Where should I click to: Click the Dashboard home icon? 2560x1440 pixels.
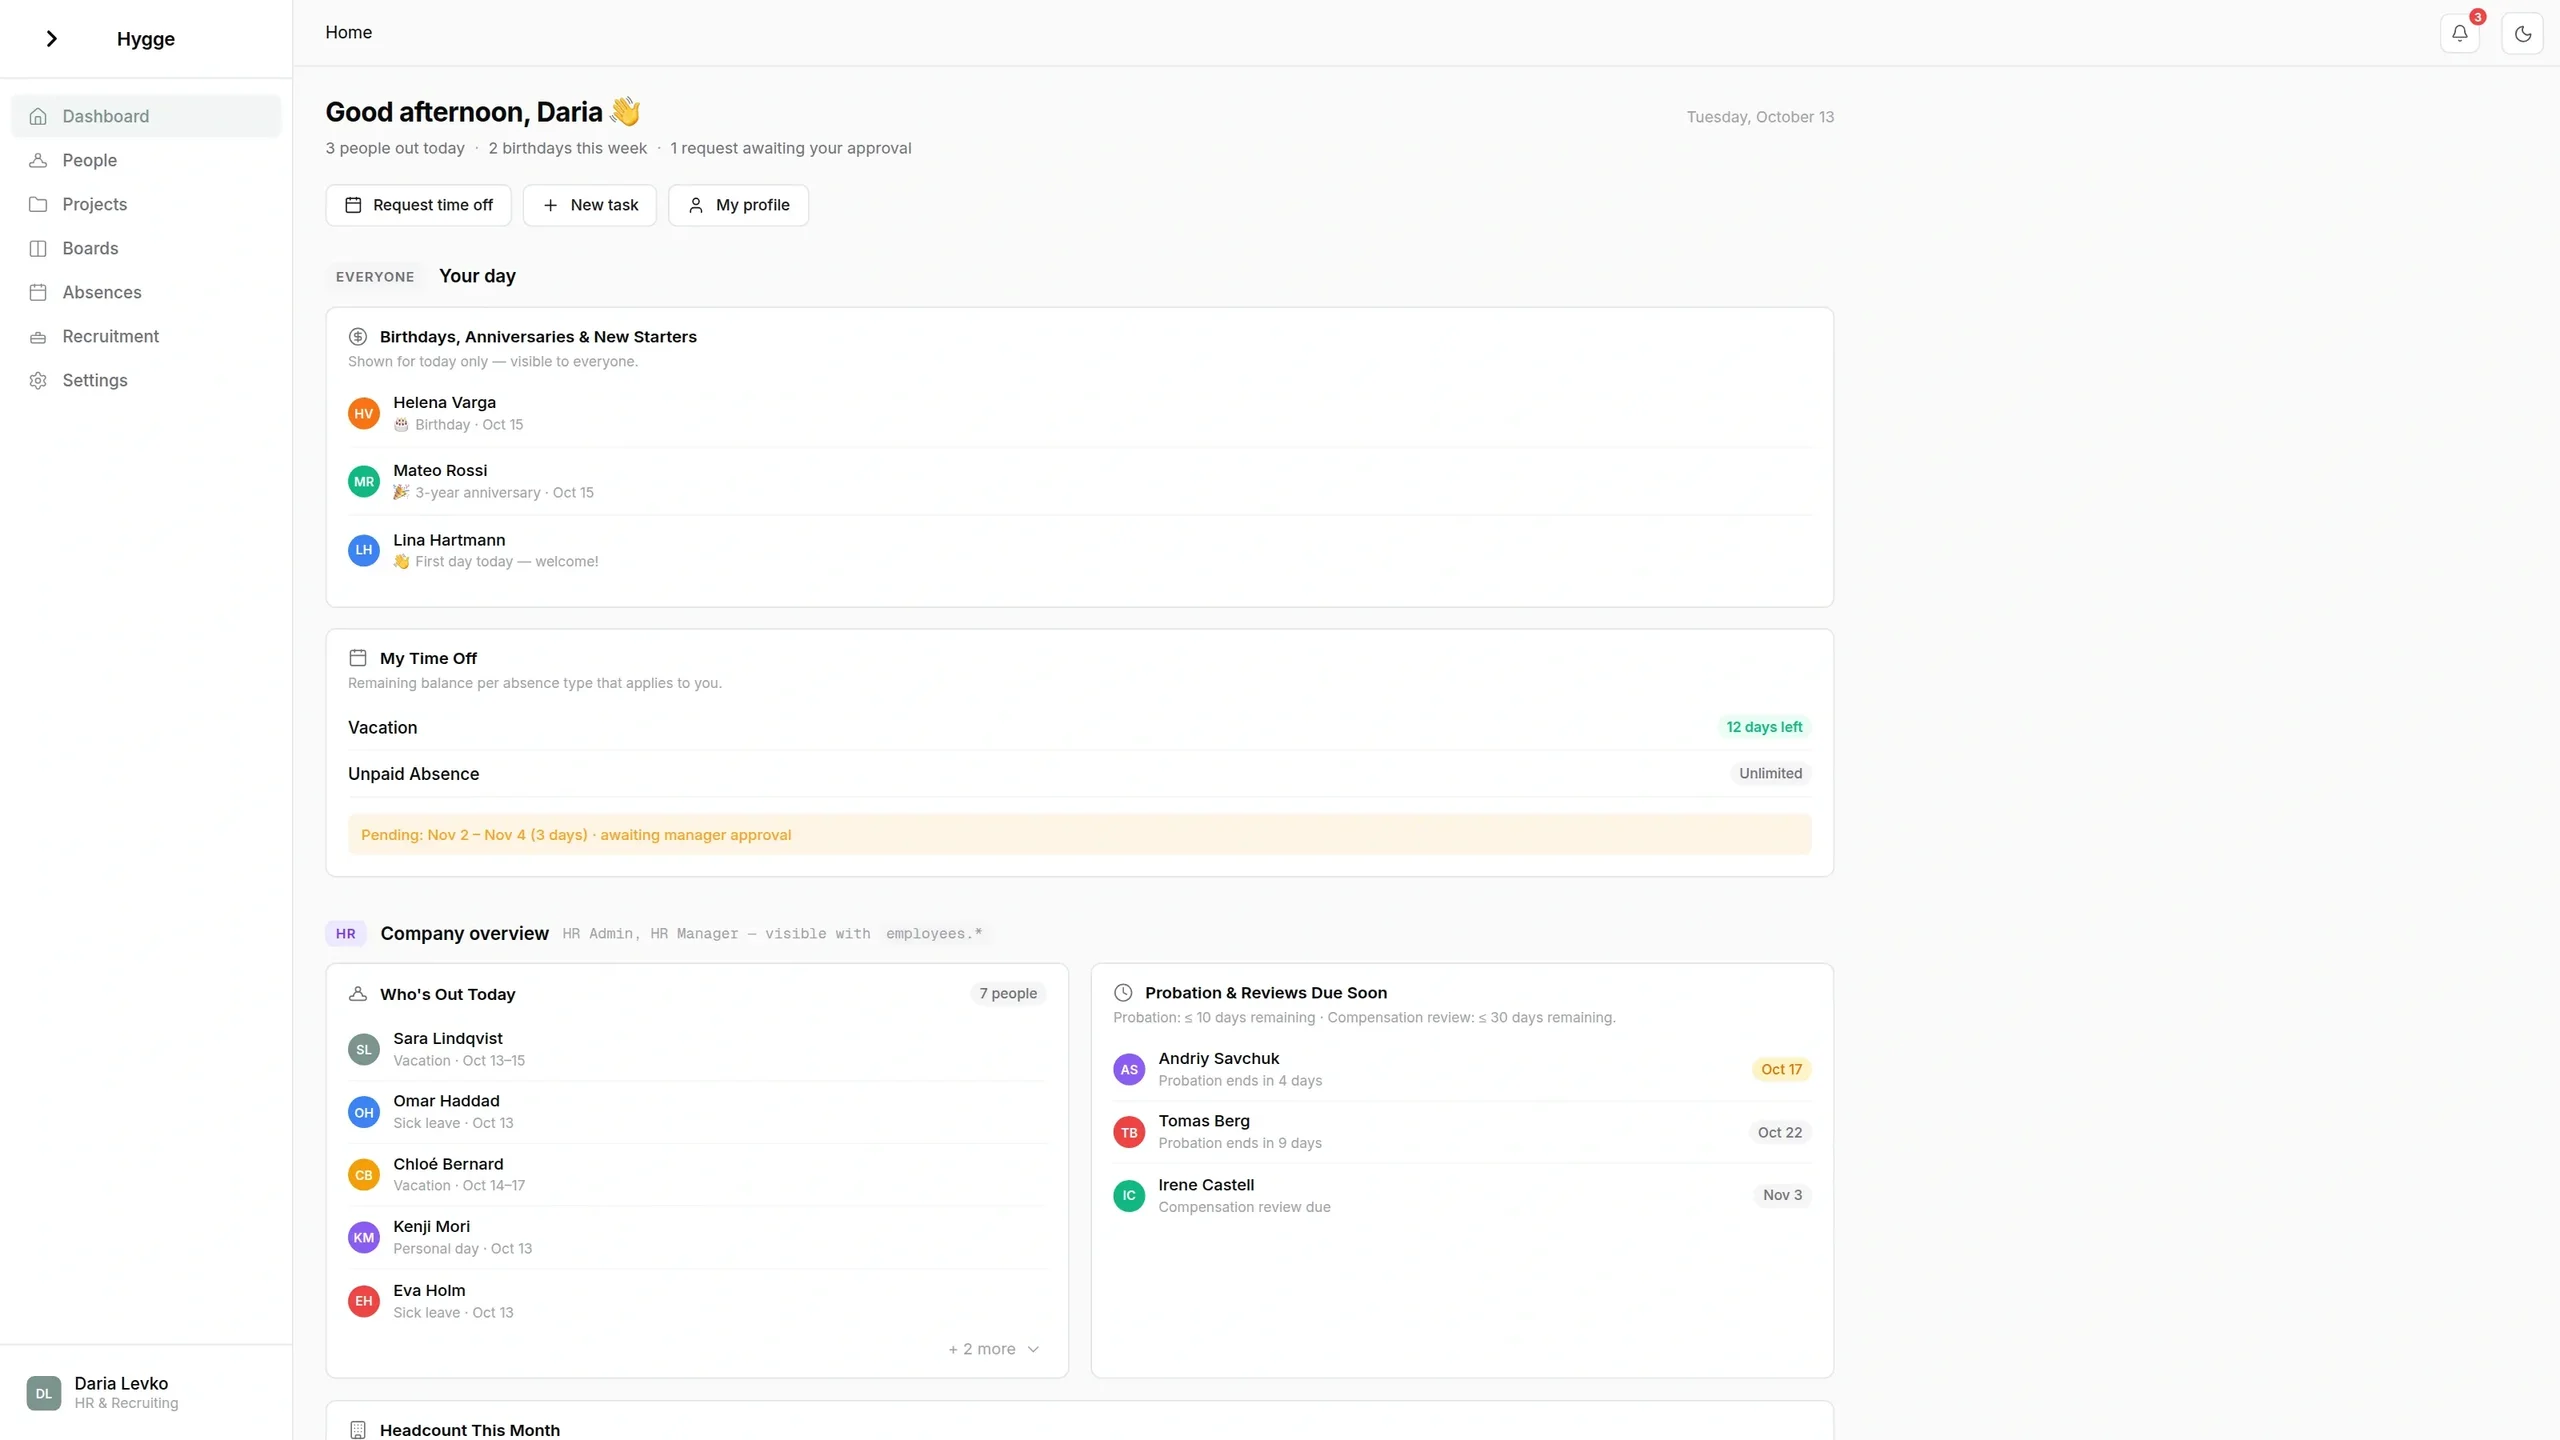[38, 116]
